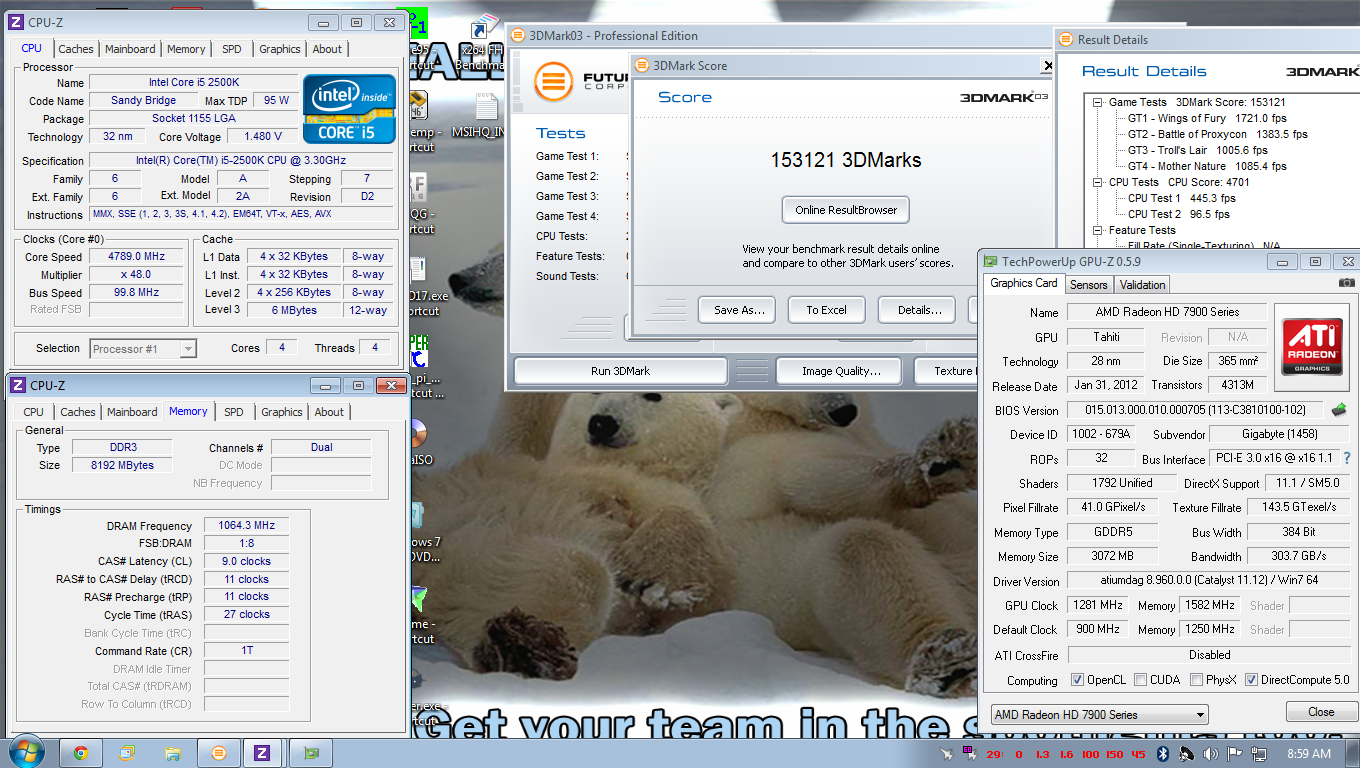Toggle the CUDA checkbox in GPU-Z
The width and height of the screenshot is (1360, 768).
point(1141,680)
